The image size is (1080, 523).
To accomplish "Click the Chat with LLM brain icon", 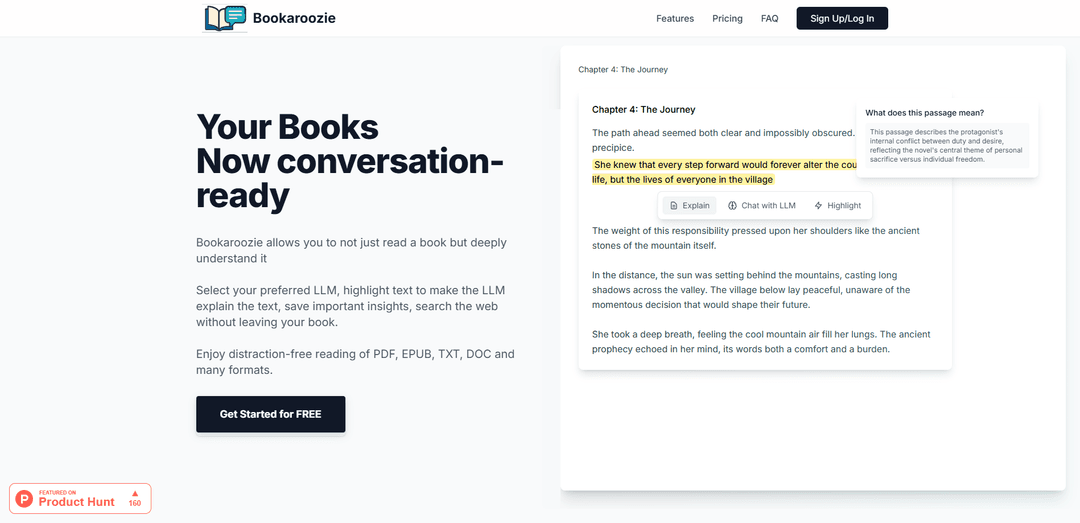I will coord(733,205).
